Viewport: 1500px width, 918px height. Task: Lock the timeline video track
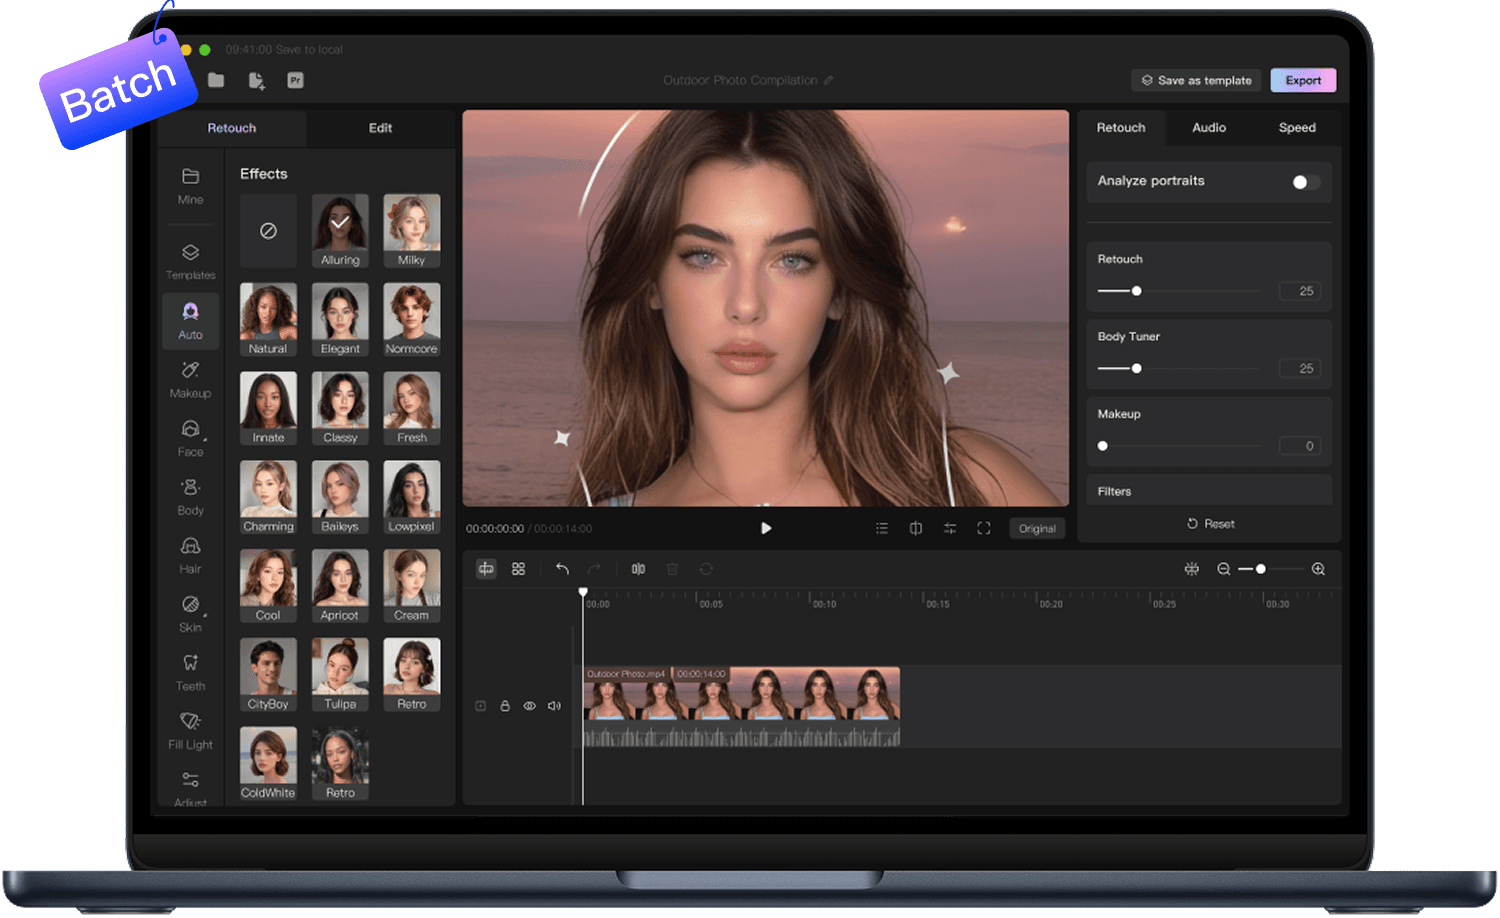(505, 706)
